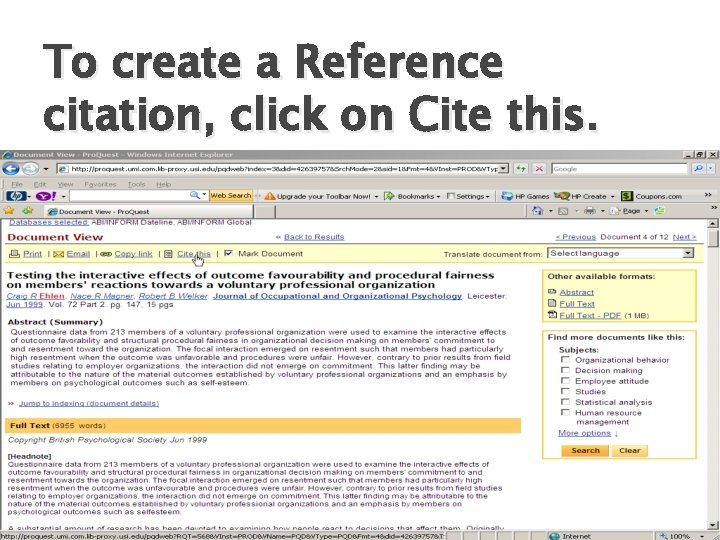Image resolution: width=720 pixels, height=540 pixels.
Task: Click the browser Forward arrow button
Action: pos(30,169)
